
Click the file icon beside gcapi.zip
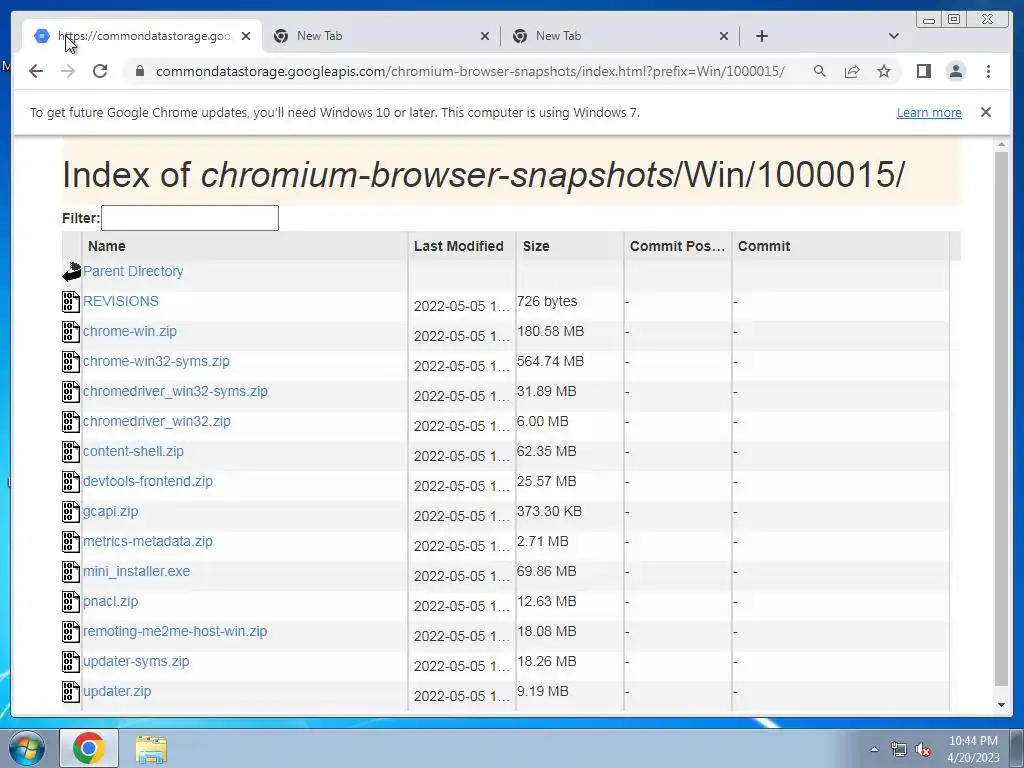pyautogui.click(x=71, y=512)
